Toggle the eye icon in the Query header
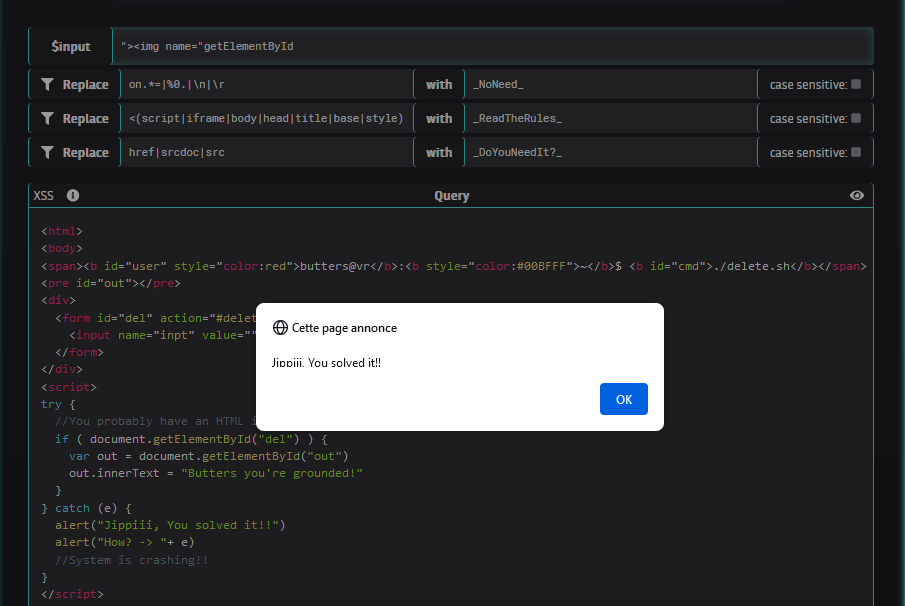Viewport: 905px width, 606px height. tap(856, 196)
